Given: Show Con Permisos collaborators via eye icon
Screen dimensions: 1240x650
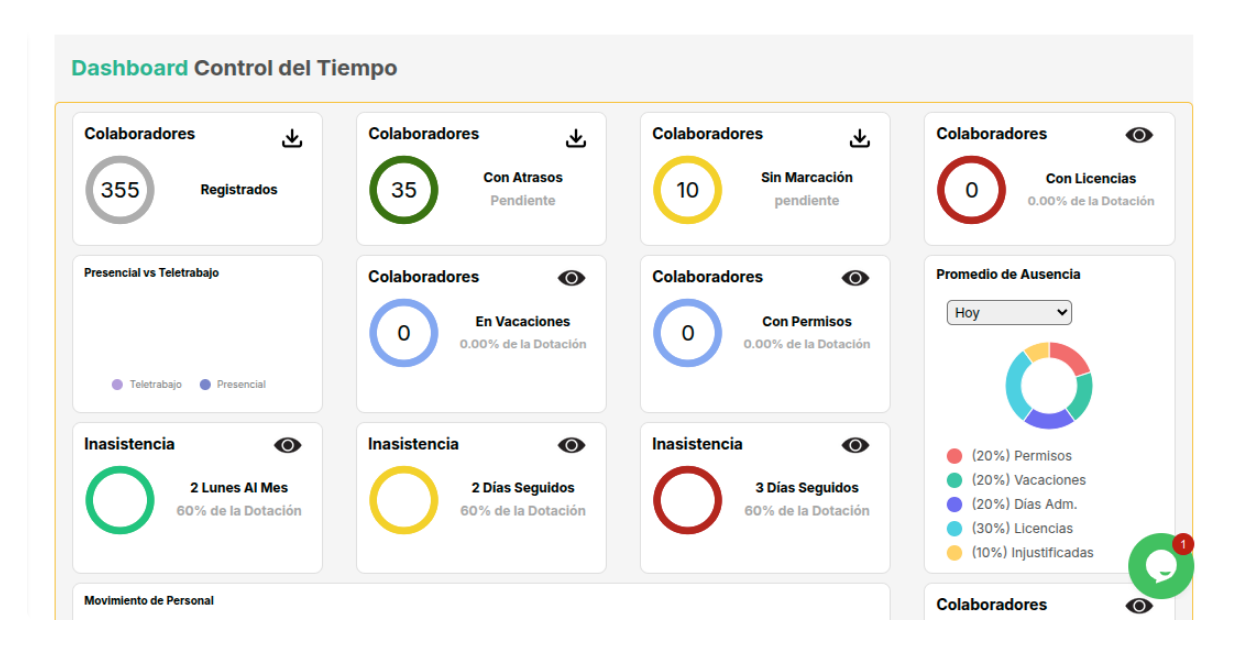Looking at the screenshot, I should (855, 278).
